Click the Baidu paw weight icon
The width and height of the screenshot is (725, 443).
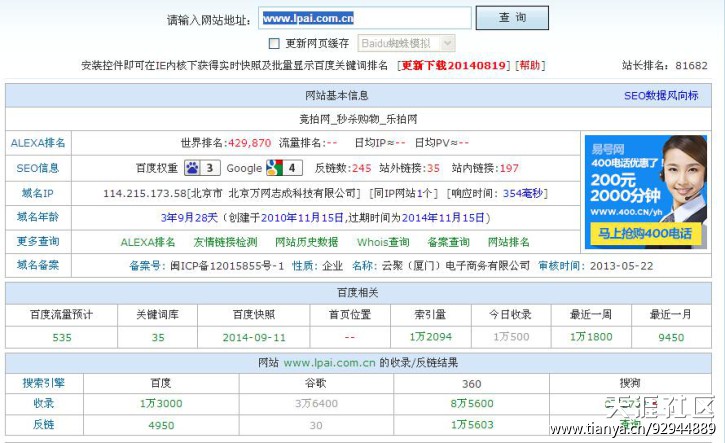(202, 168)
